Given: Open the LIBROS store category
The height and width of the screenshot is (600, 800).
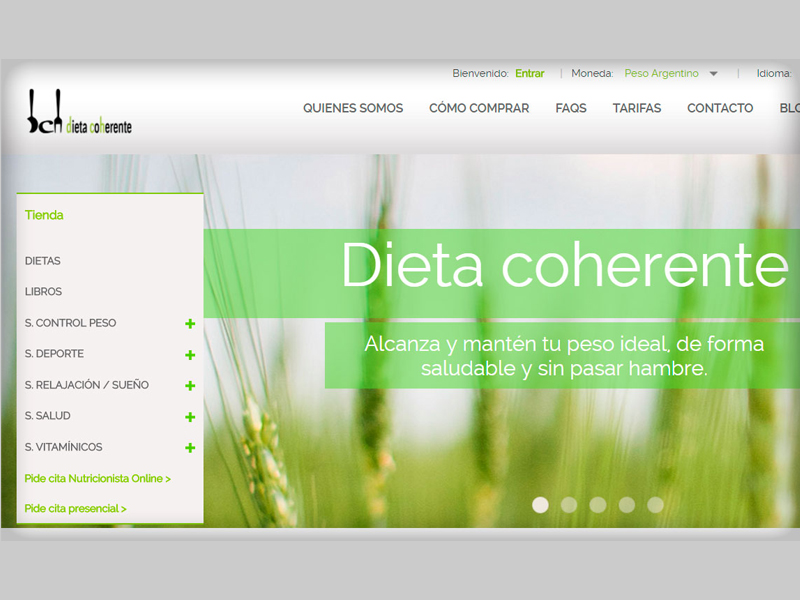Looking at the screenshot, I should pos(43,291).
